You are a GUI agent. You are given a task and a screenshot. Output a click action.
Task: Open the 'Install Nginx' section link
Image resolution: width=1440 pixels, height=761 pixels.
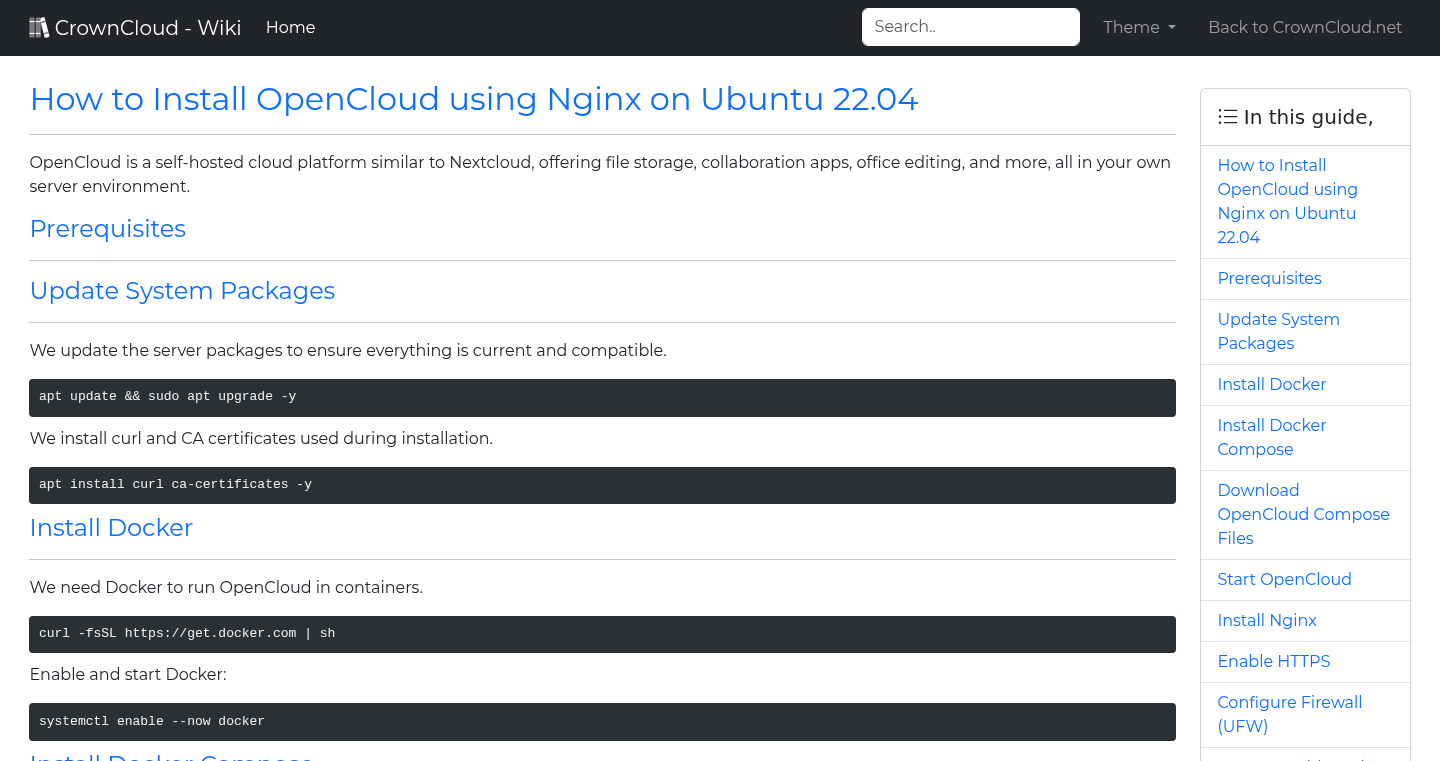coord(1267,620)
